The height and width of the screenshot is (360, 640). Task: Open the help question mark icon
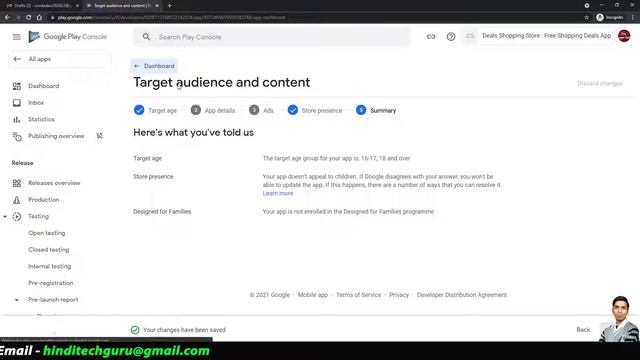(x=451, y=37)
